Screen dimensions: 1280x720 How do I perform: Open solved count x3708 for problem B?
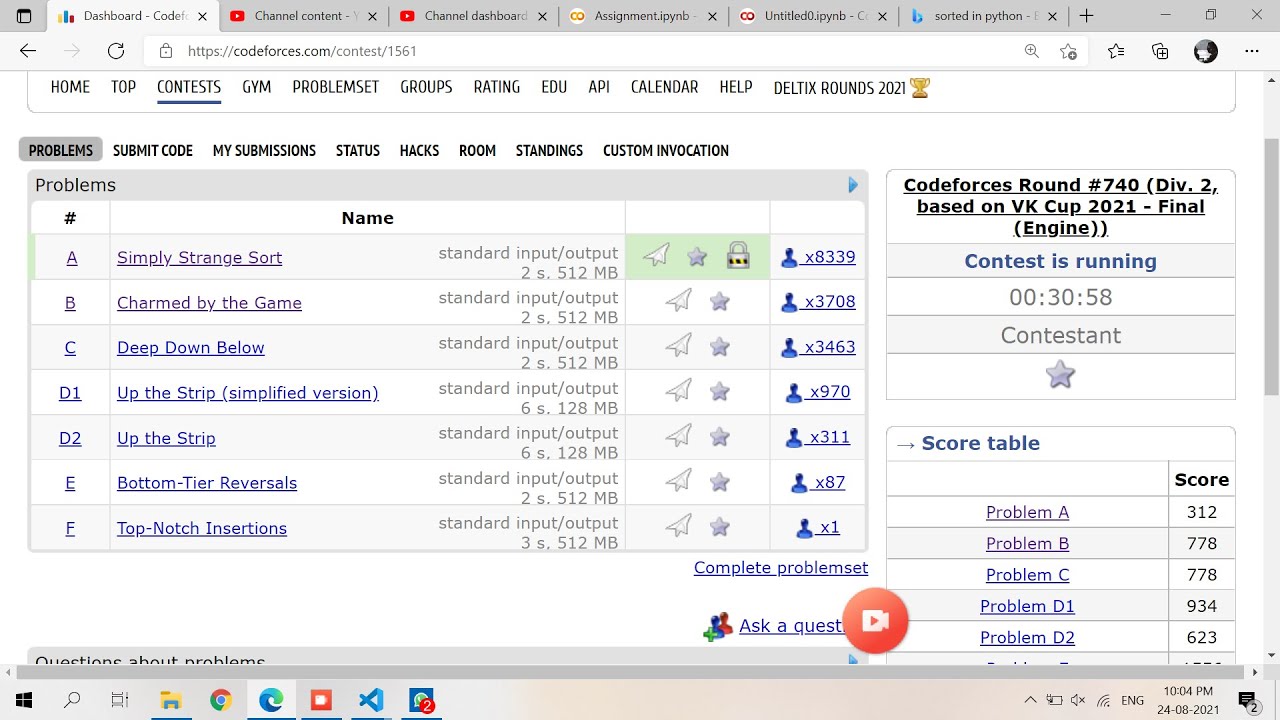coord(818,302)
